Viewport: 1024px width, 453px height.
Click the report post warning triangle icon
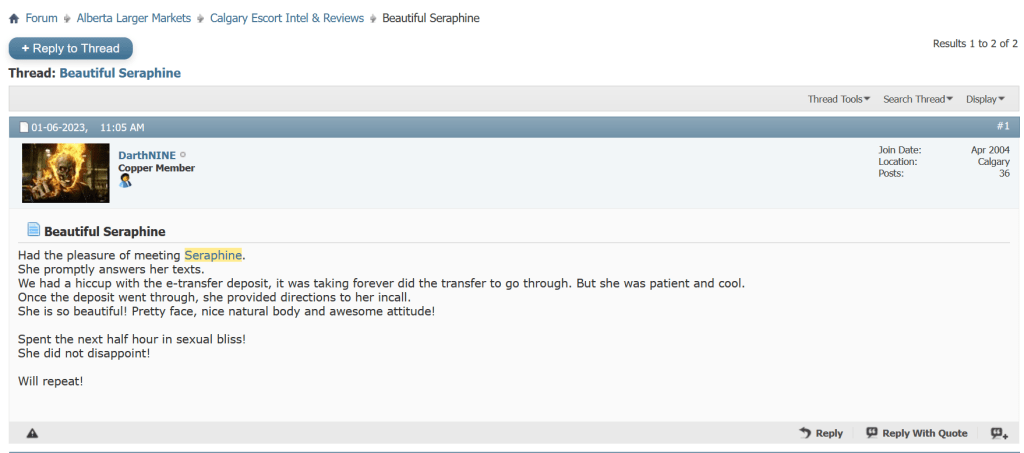point(32,433)
